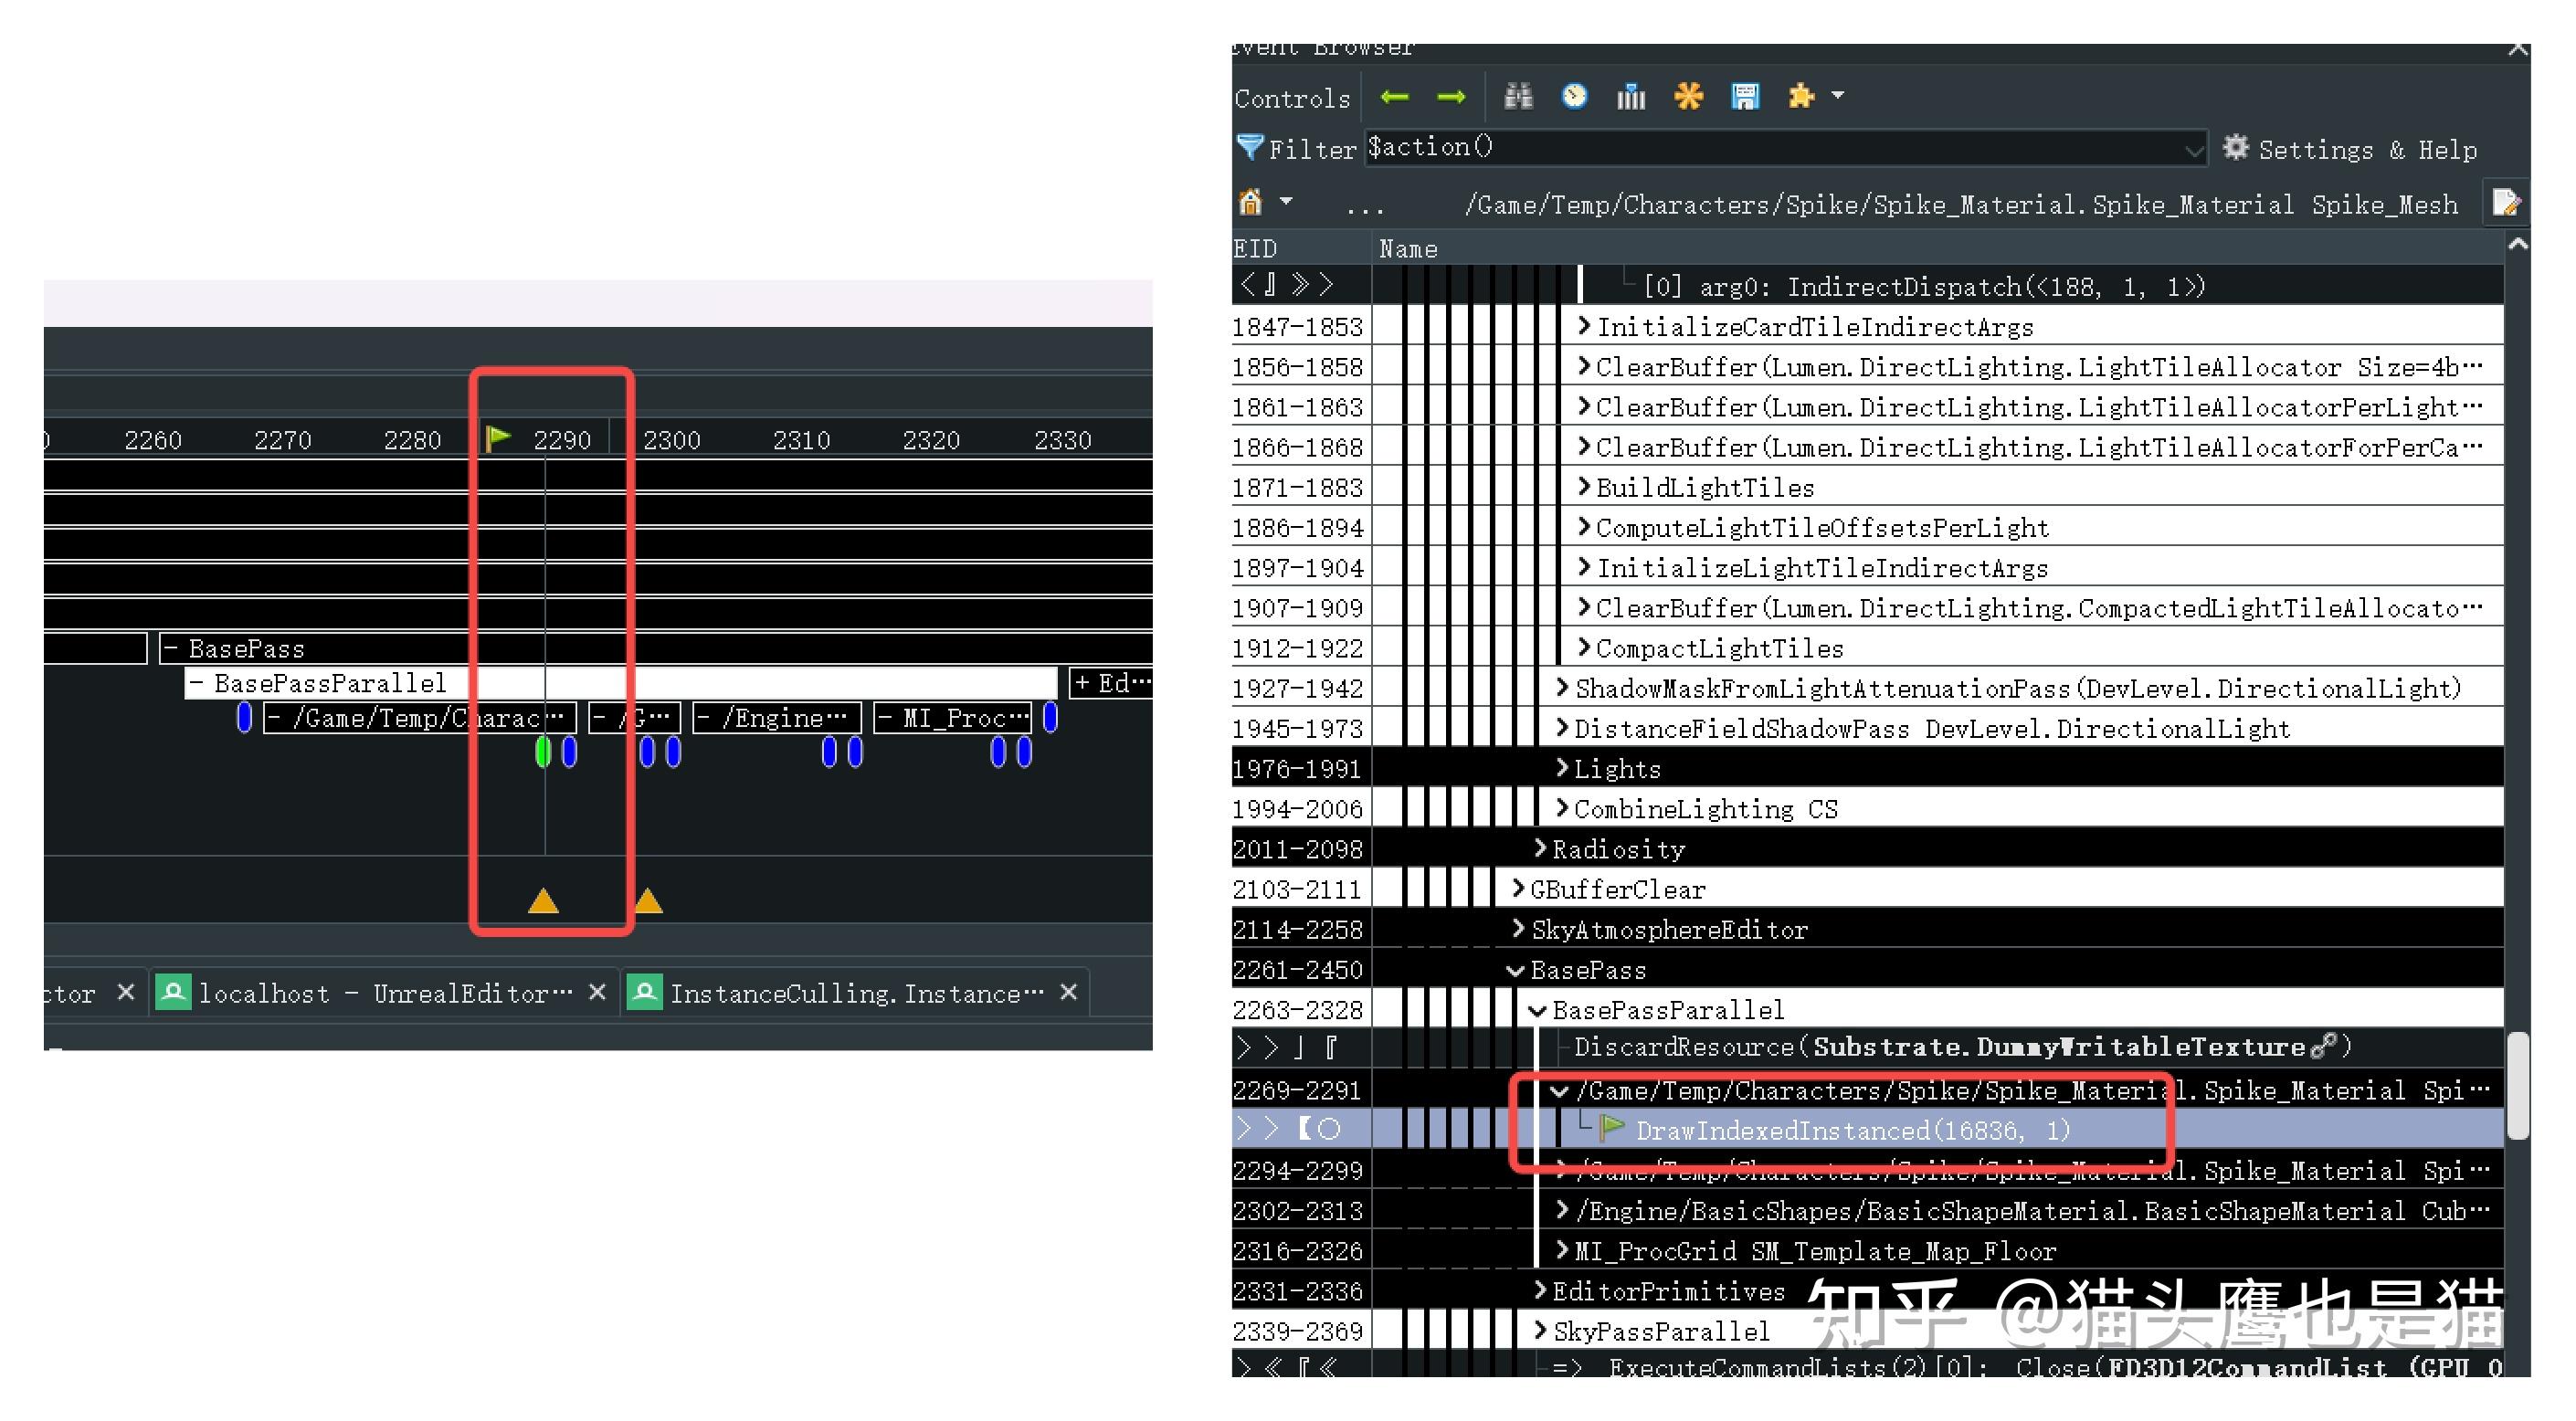
Task: Toggle time durations with the clock icon
Action: coord(1573,97)
